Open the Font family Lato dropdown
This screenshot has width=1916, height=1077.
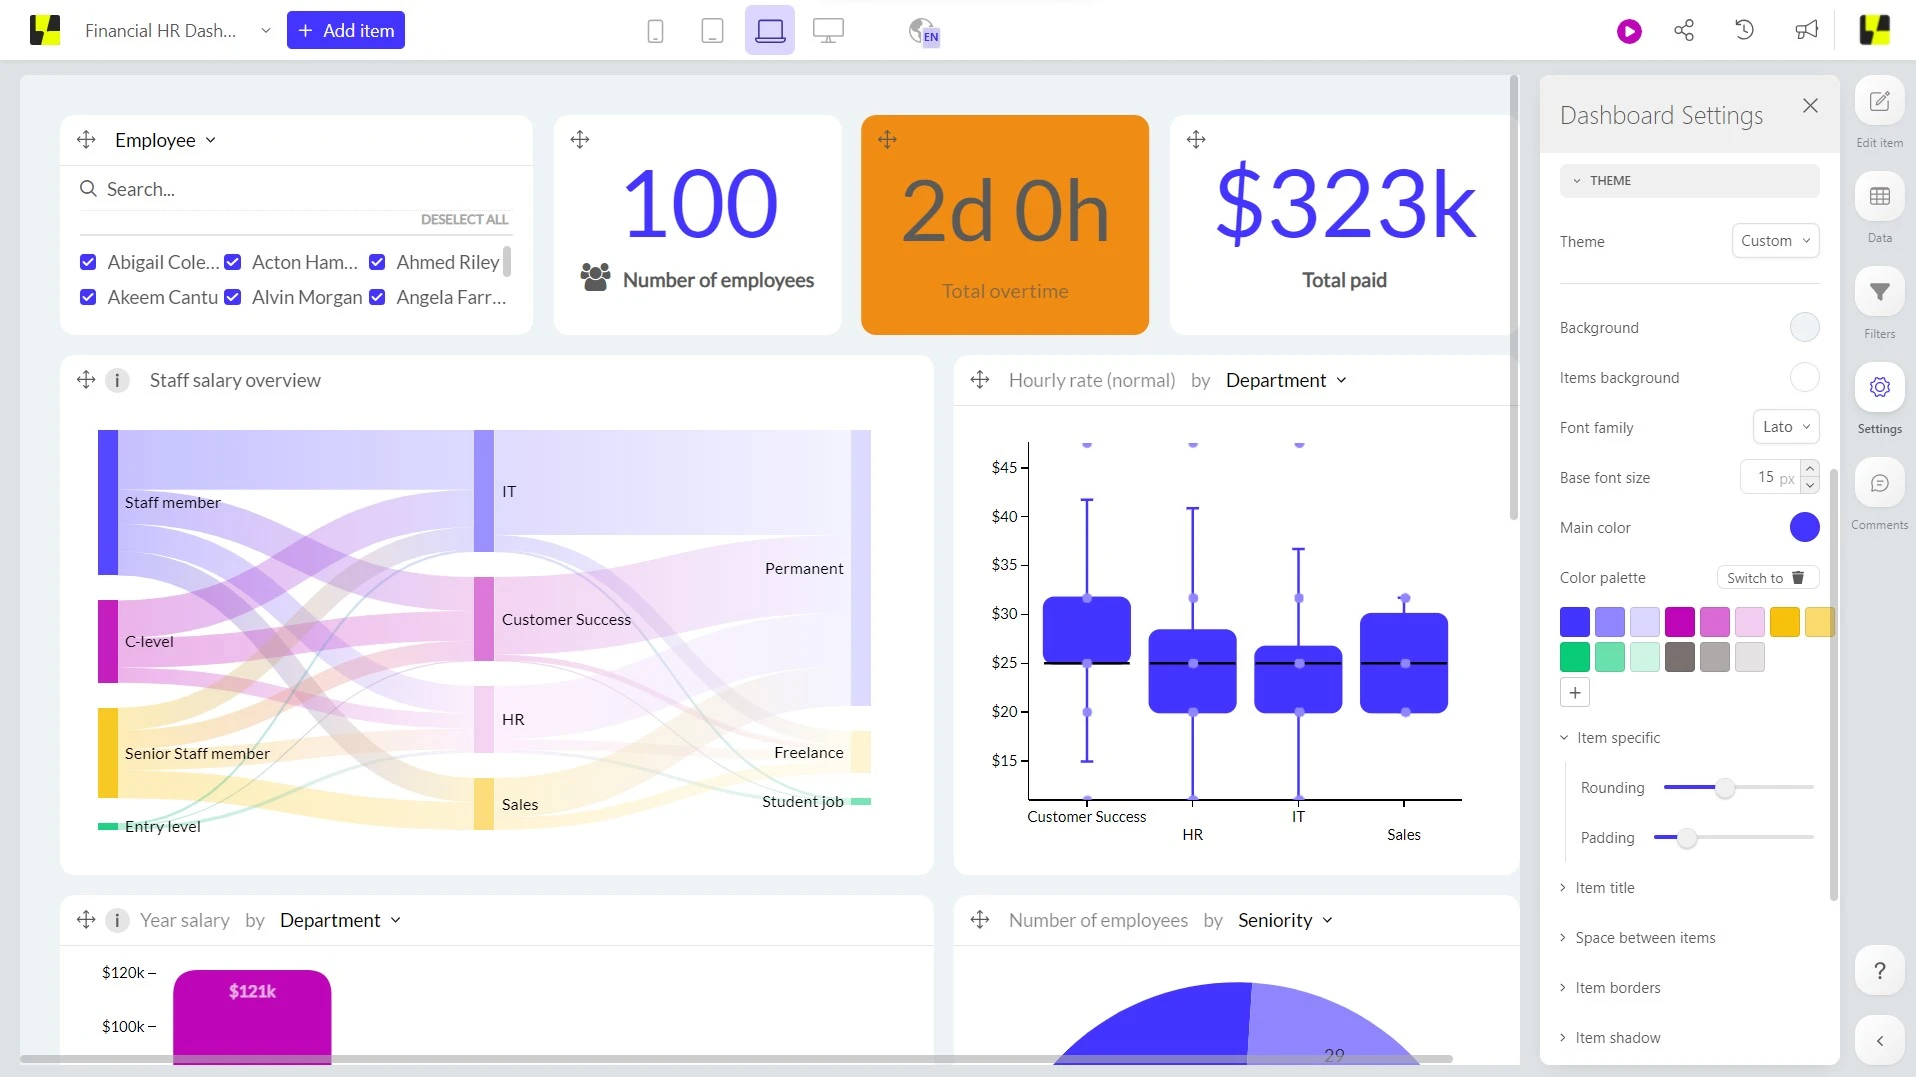click(1786, 427)
